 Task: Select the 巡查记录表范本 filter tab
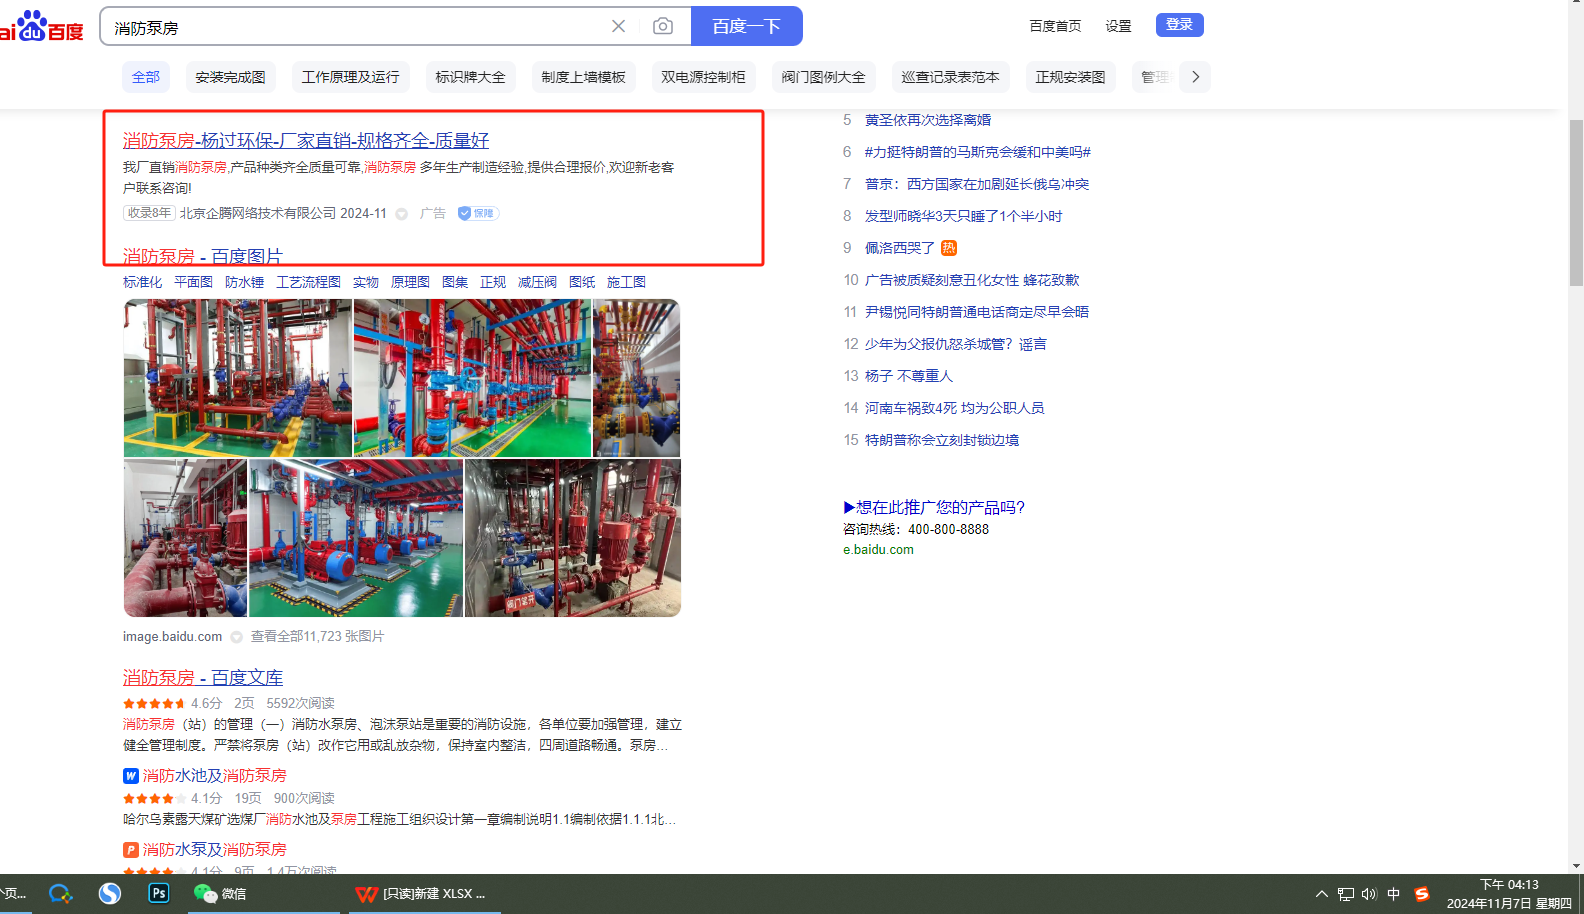point(951,77)
